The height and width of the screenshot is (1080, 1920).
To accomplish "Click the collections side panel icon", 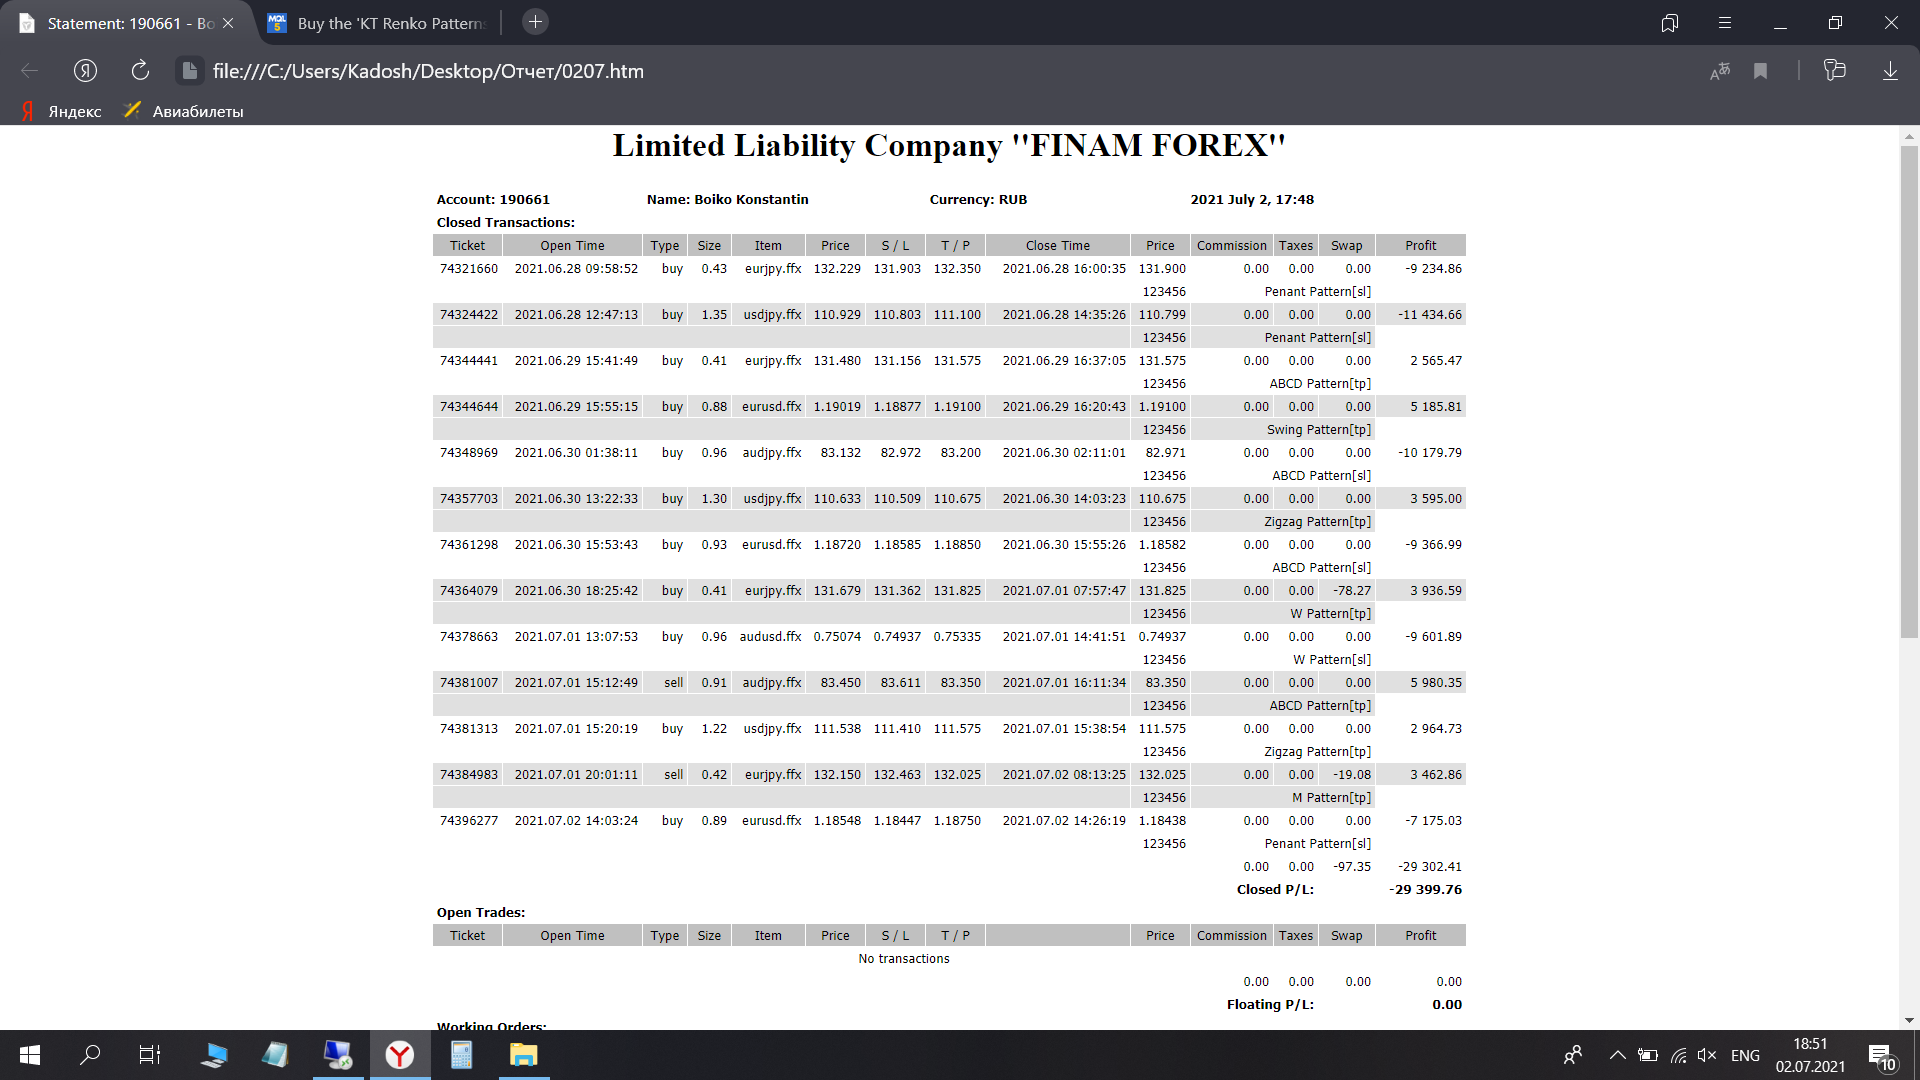I will (x=1834, y=71).
